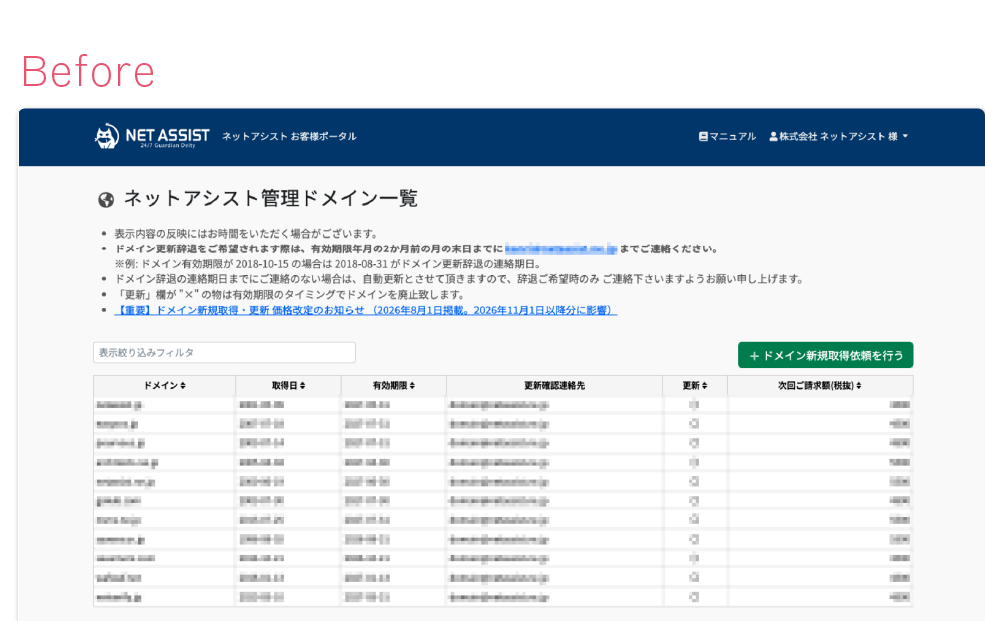This screenshot has height=621, width=985.
Task: Click the ネットアシスト管理ドメイン一覧 heading
Action: (x=271, y=198)
